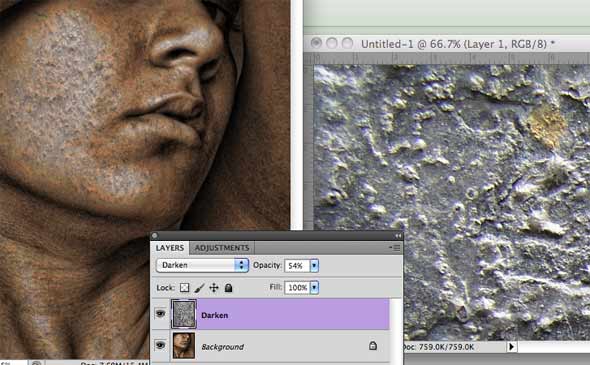Screen dimensions: 590x365
Task: Close the floating Layers panel
Action: point(155,236)
